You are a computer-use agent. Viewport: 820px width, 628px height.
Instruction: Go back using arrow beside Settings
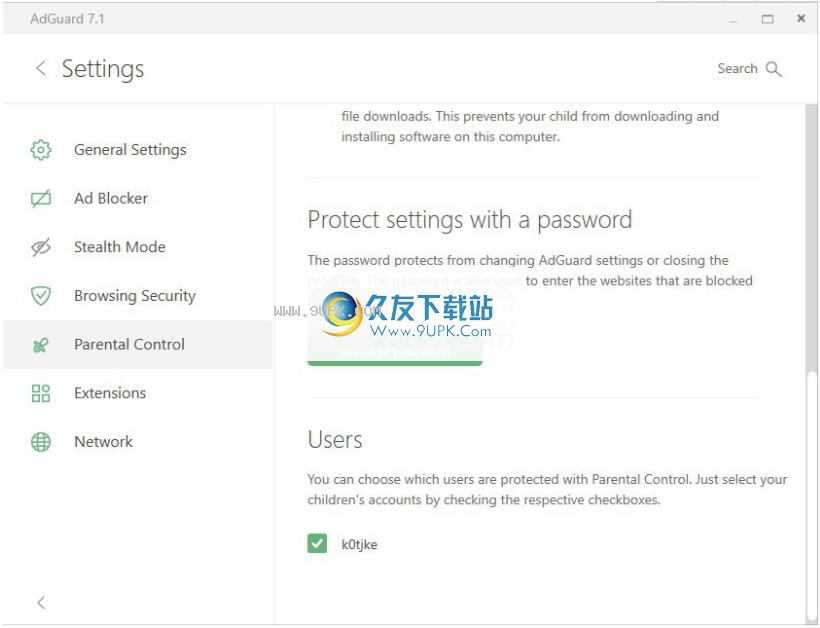point(41,68)
